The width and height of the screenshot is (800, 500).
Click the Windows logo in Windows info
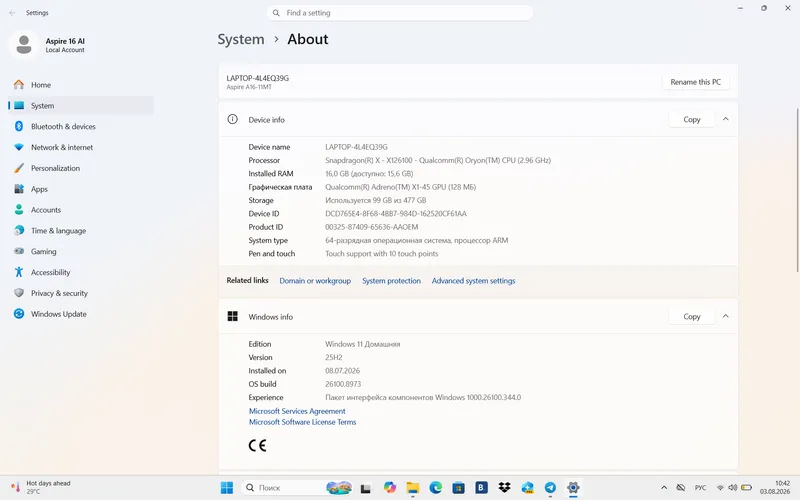(x=233, y=317)
